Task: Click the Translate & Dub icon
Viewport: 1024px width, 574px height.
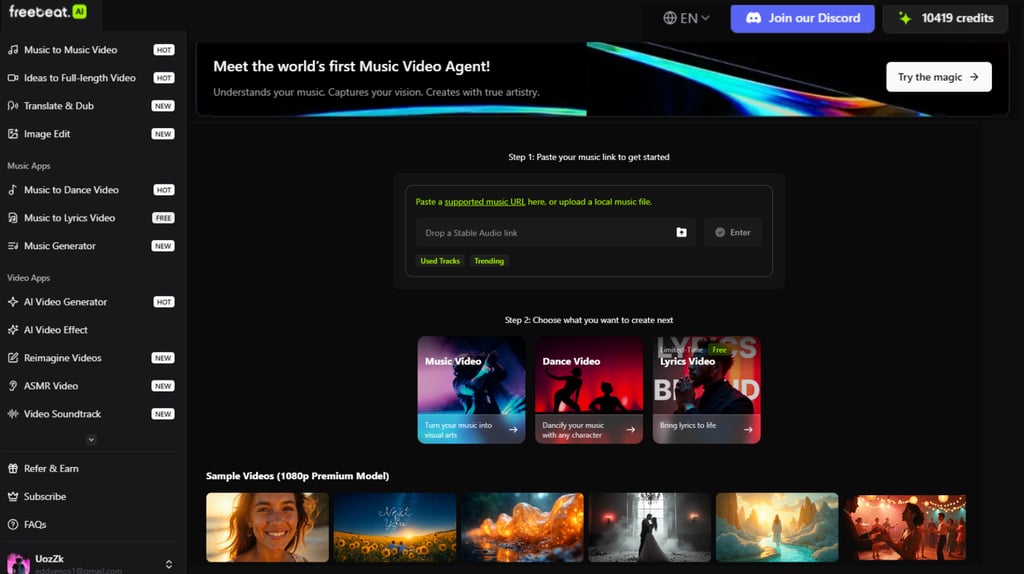Action: pos(12,106)
